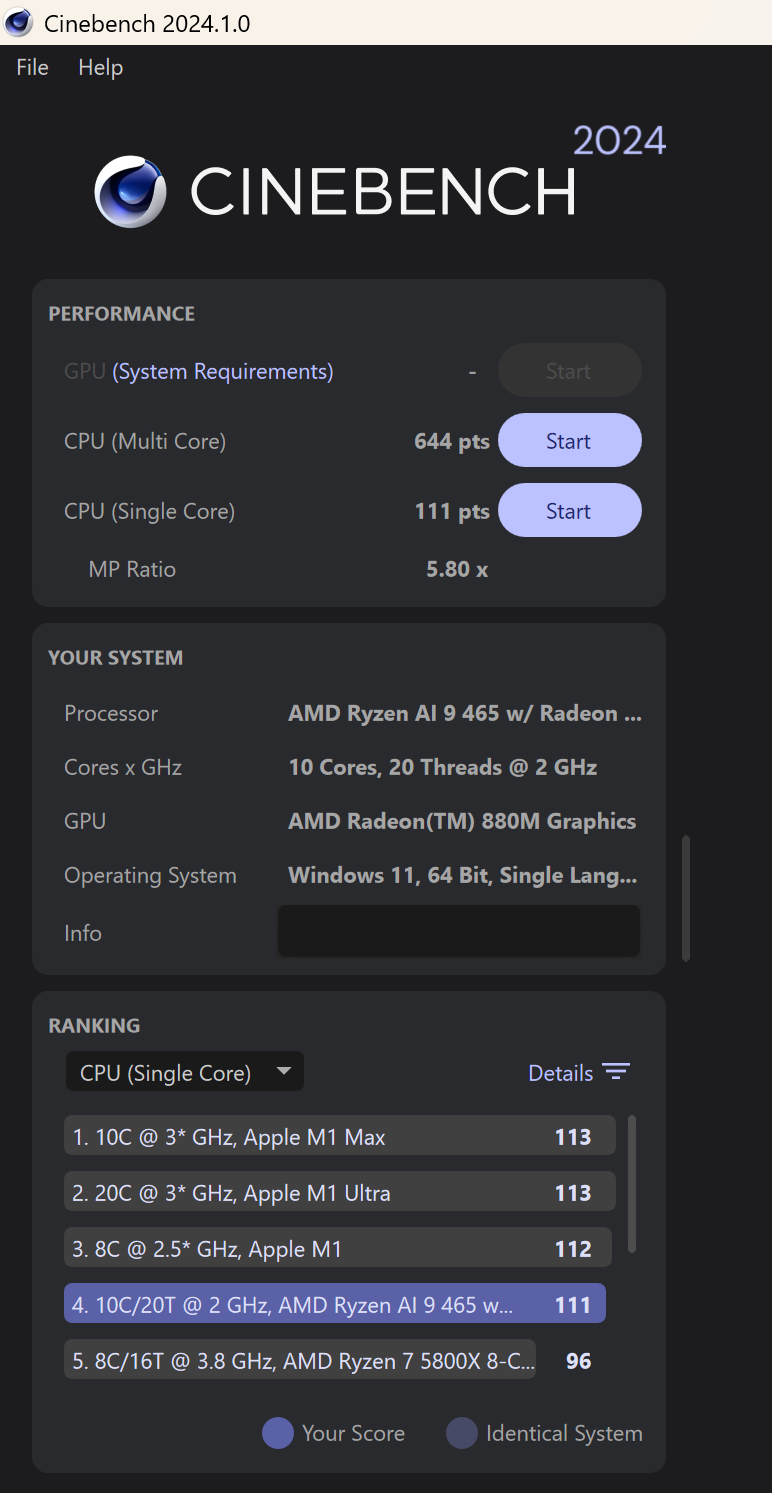This screenshot has height=1493, width=772.
Task: Click the greyed-out GPU Start button
Action: [569, 371]
